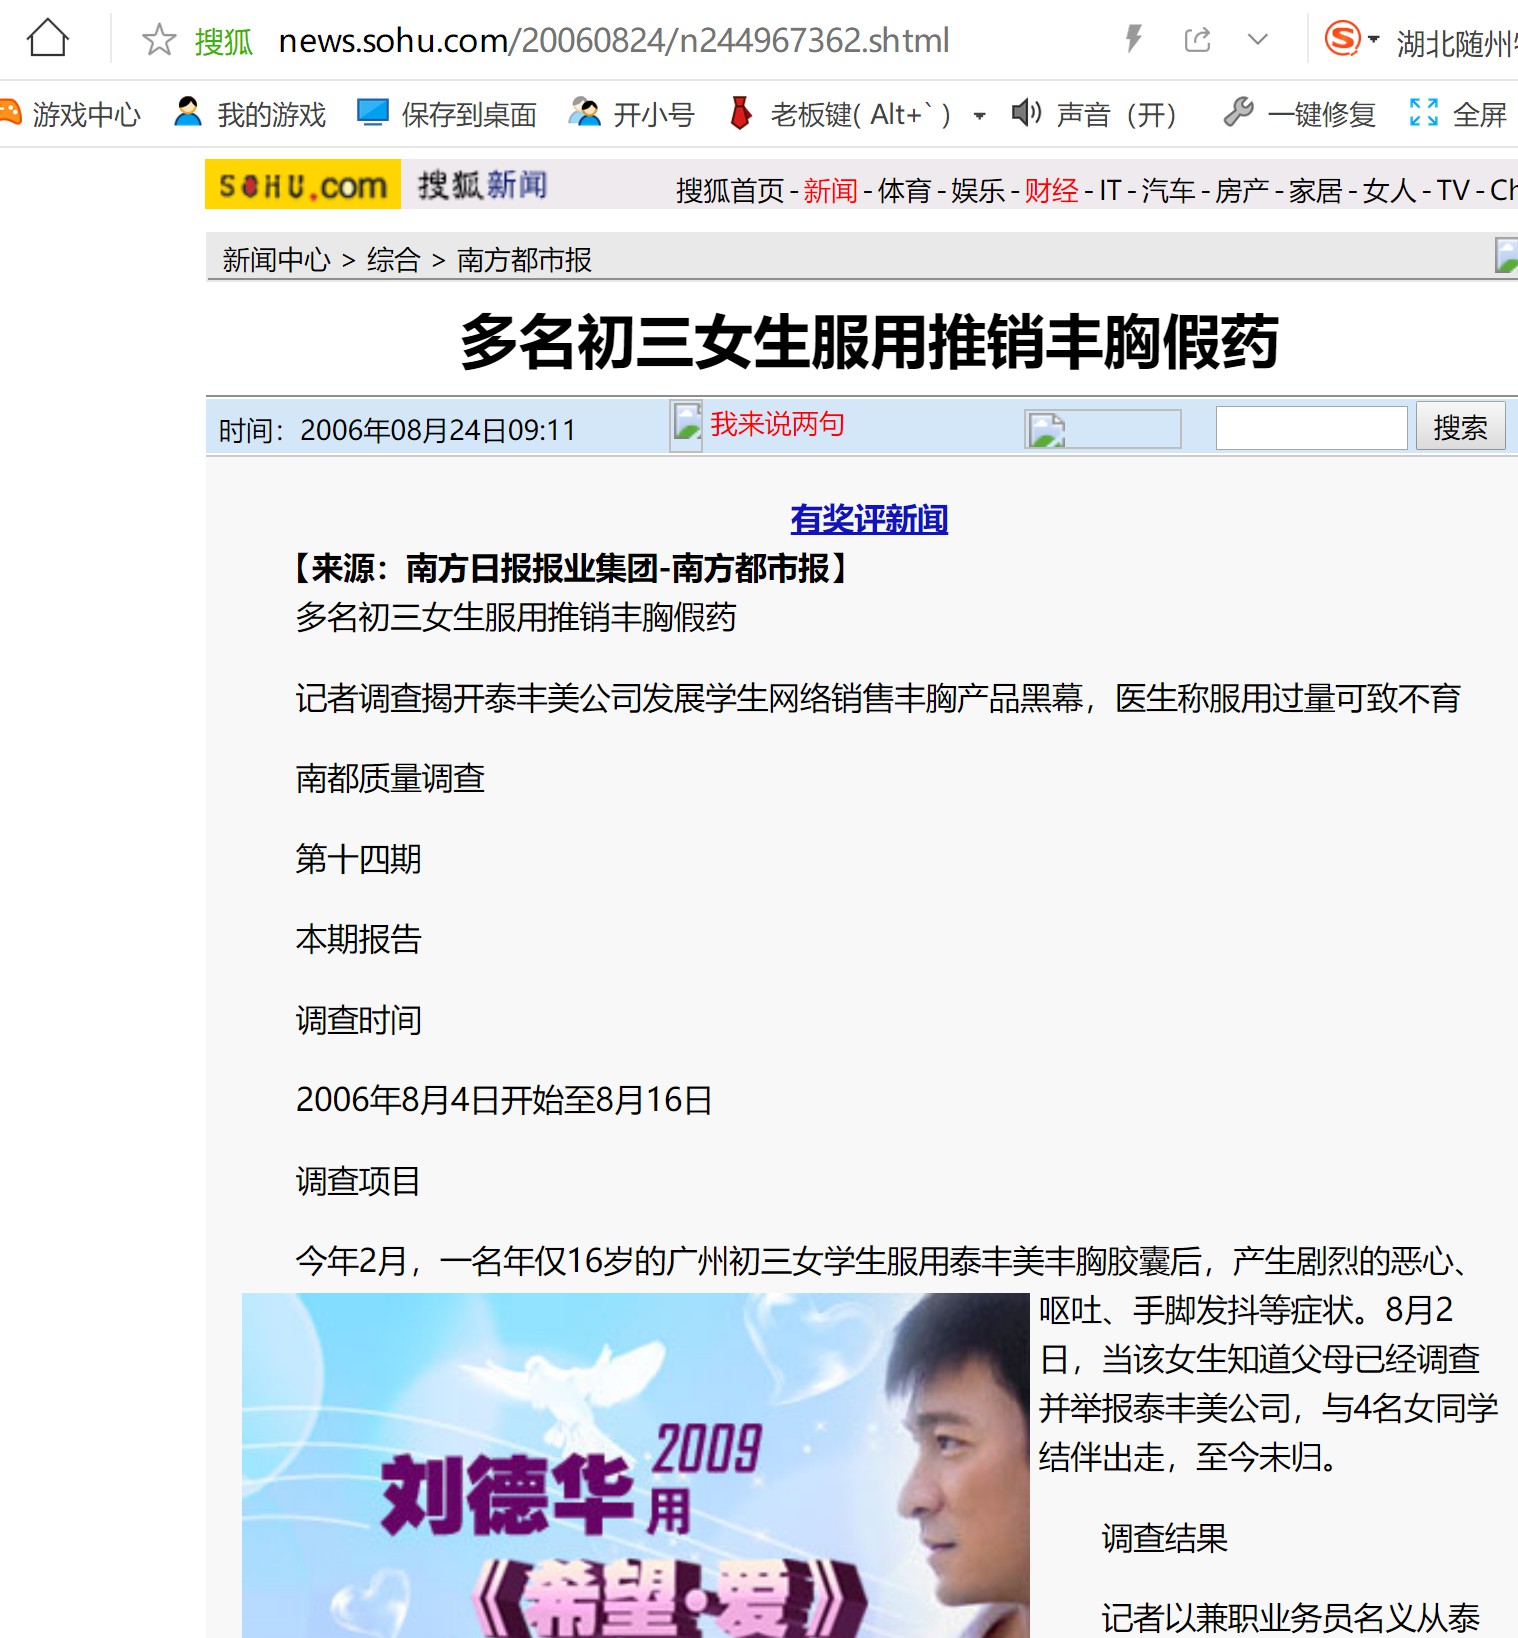The height and width of the screenshot is (1638, 1518).
Task: Click broken image icon beside 我来说两句
Action: 686,425
